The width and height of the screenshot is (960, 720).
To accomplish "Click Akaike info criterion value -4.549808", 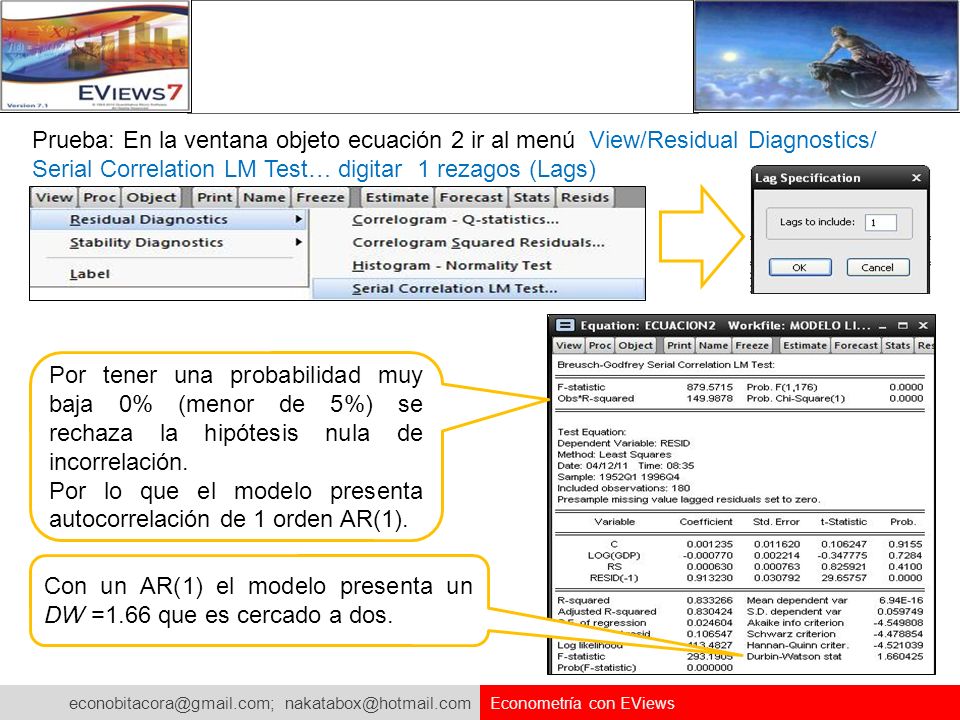I will (898, 623).
